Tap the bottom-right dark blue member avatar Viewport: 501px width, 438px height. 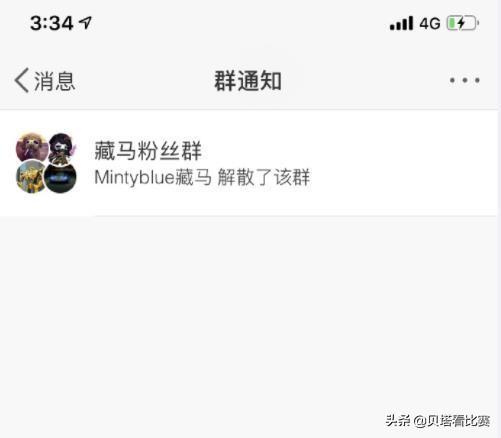coord(61,179)
